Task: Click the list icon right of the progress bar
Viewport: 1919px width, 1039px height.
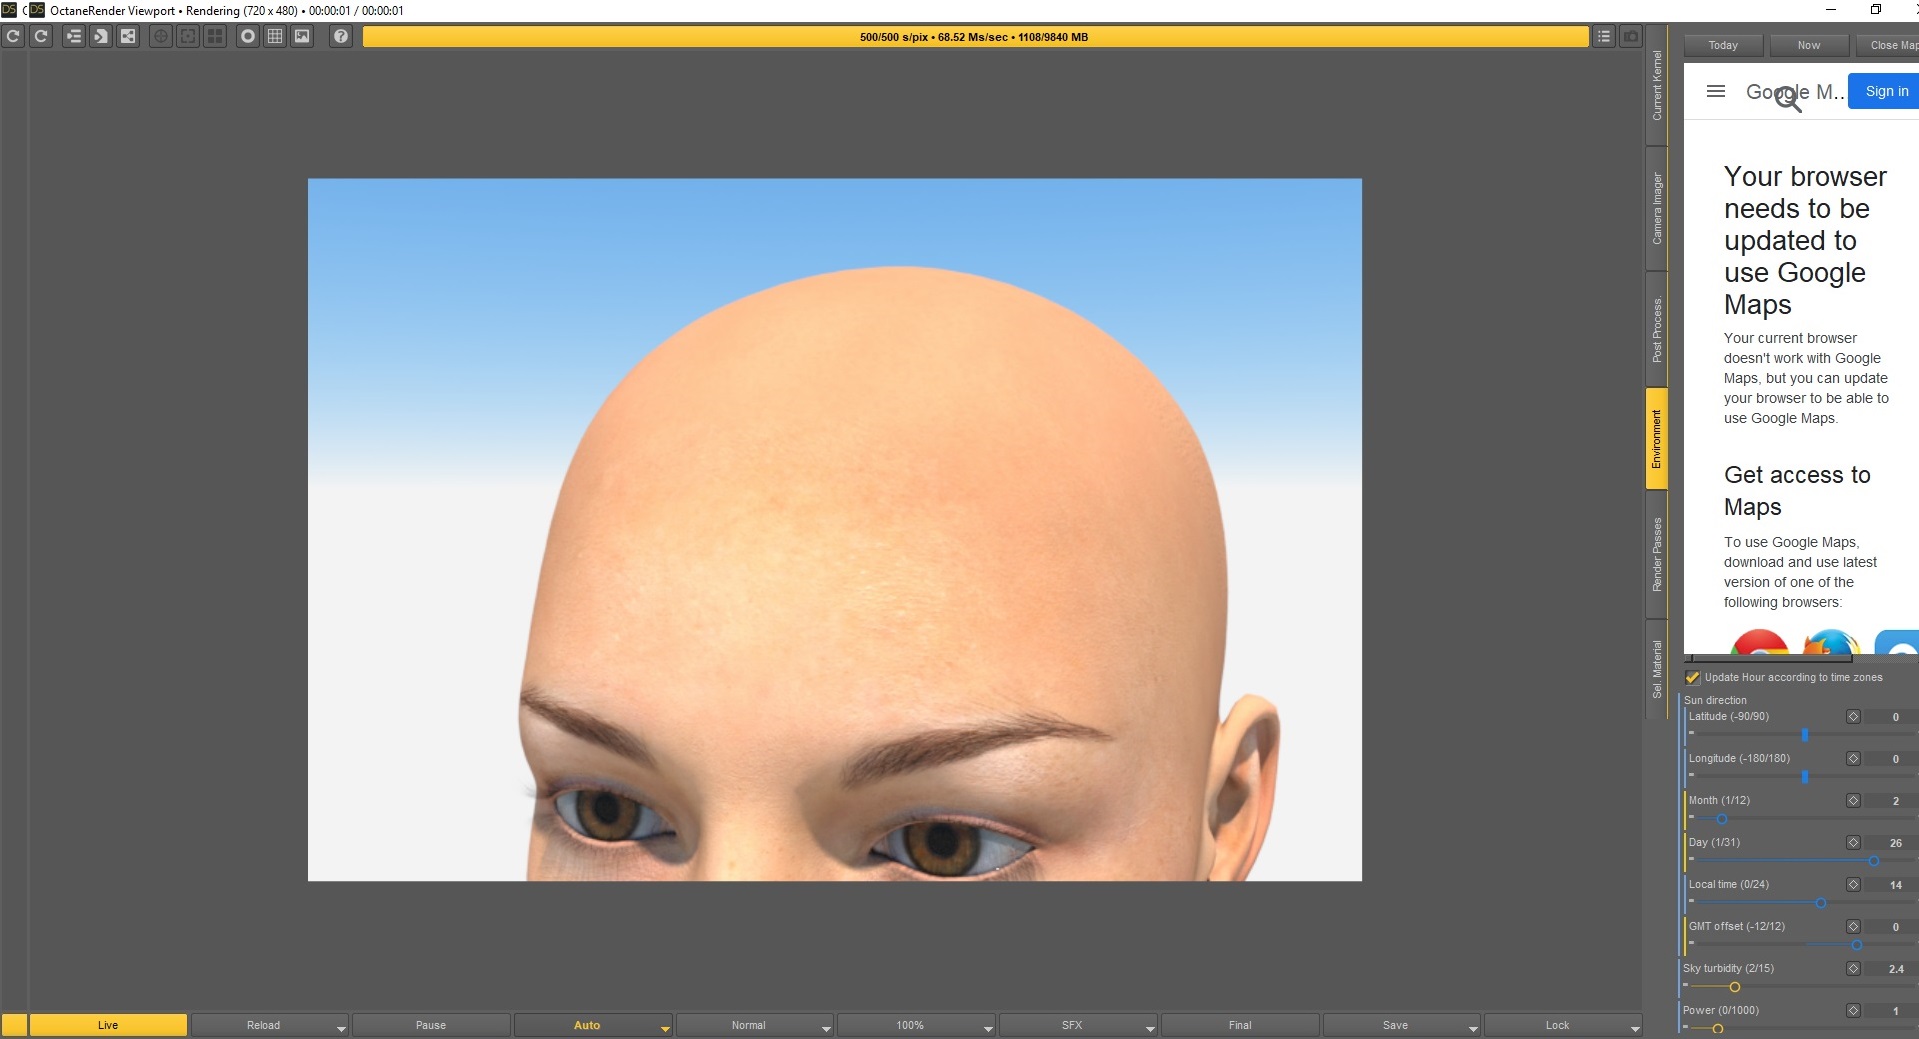Action: 1604,36
